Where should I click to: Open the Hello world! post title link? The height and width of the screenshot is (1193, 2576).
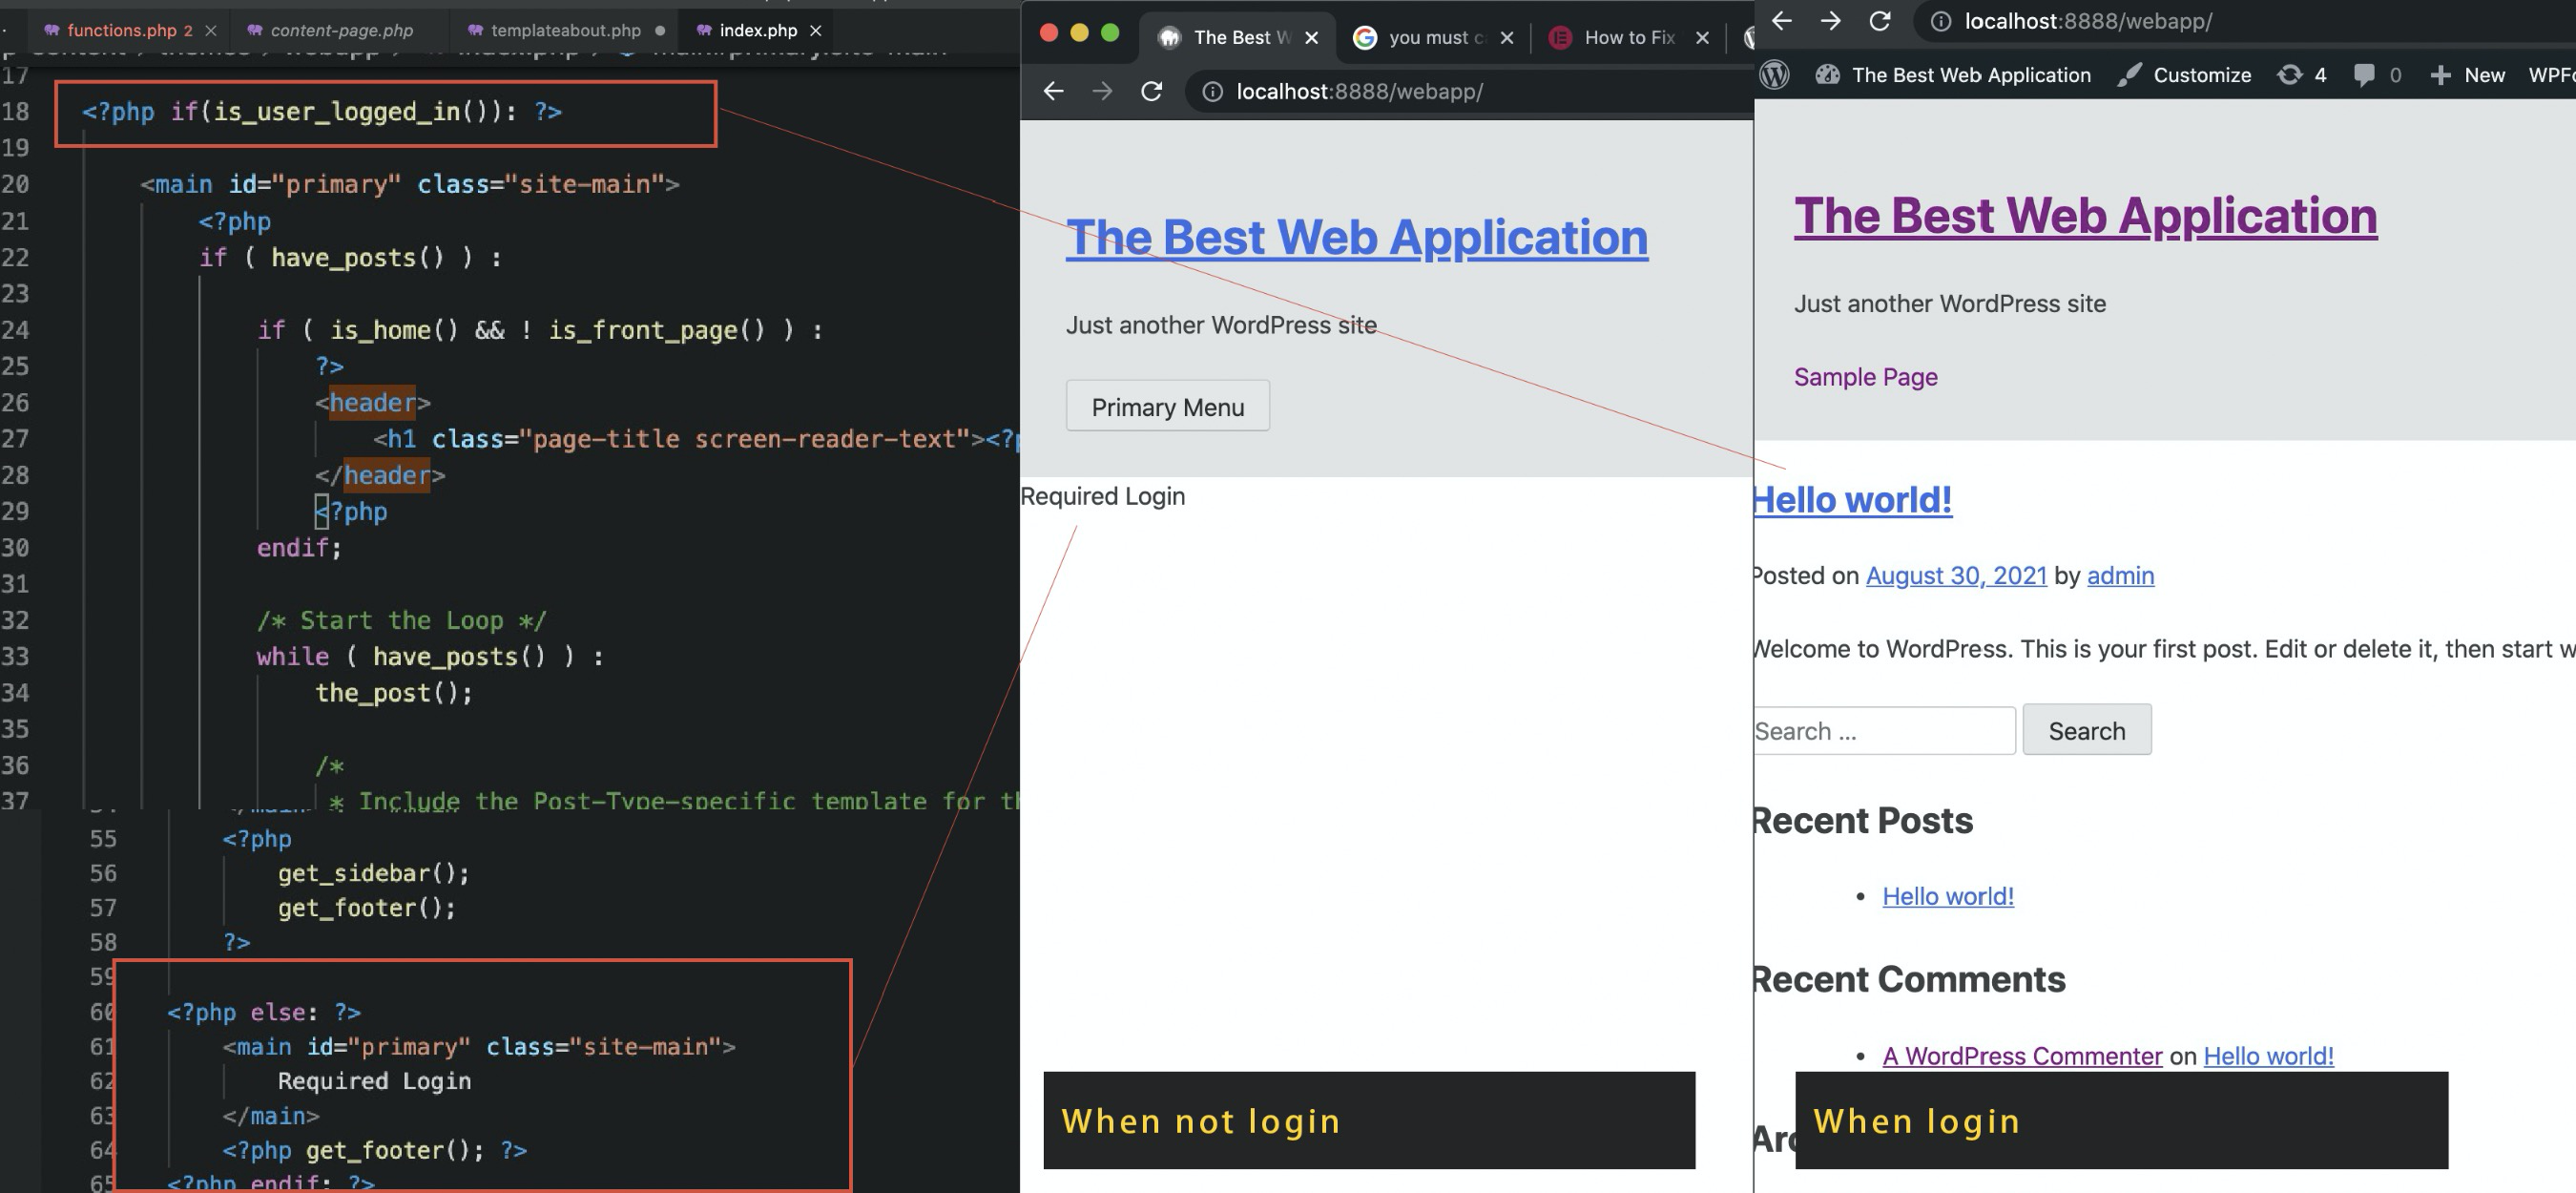pos(1852,500)
